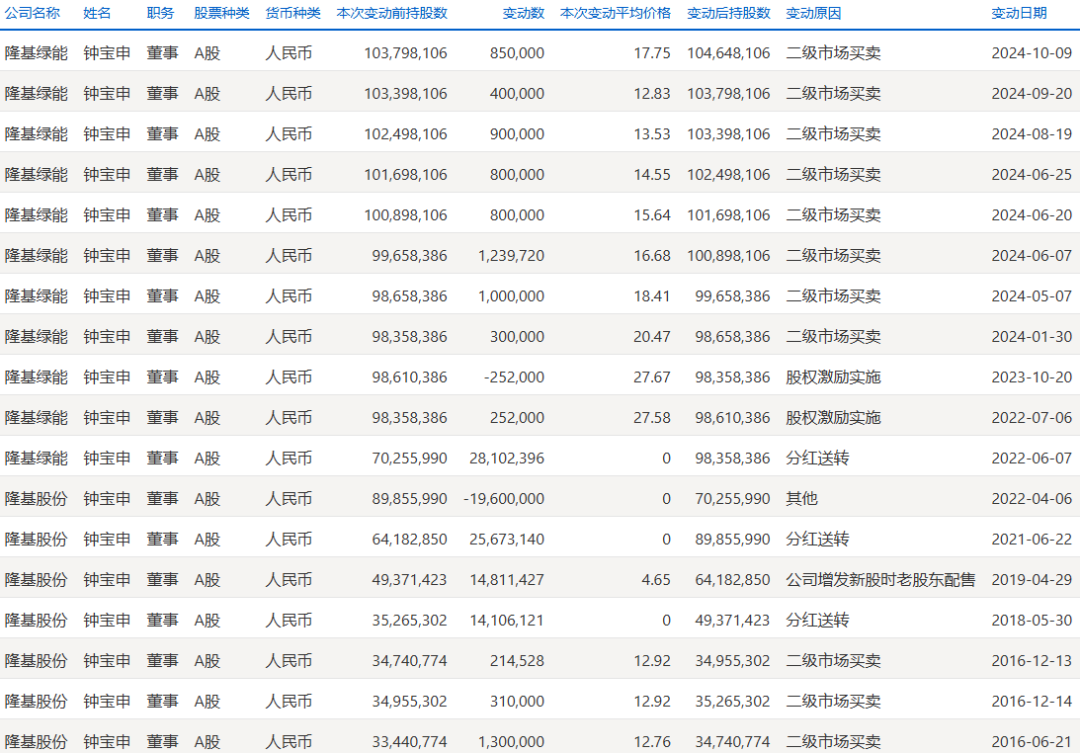Viewport: 1080px width, 753px height.
Task: Click the 变动日期 column header
Action: click(x=1019, y=13)
